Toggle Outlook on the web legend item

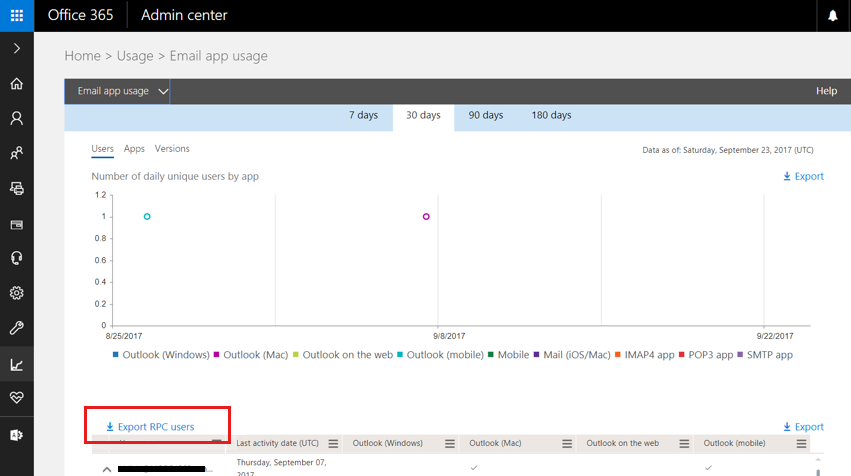(x=343, y=355)
